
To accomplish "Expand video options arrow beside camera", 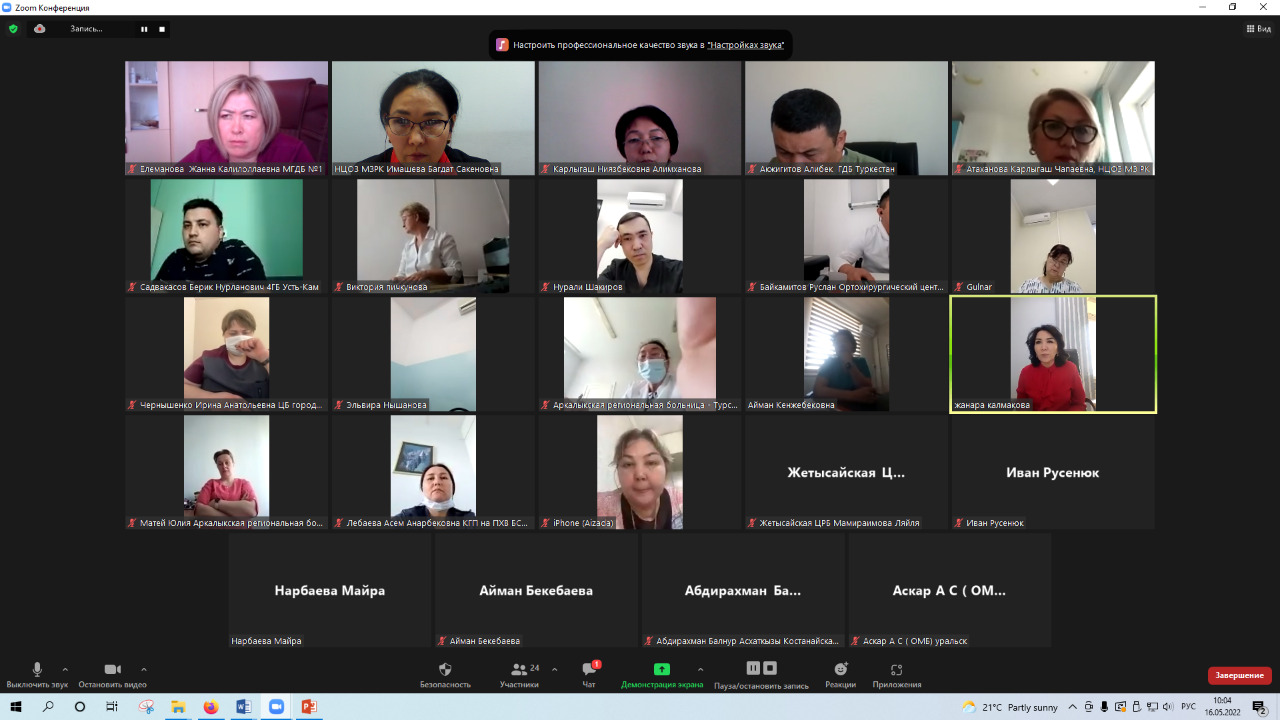I will [144, 669].
